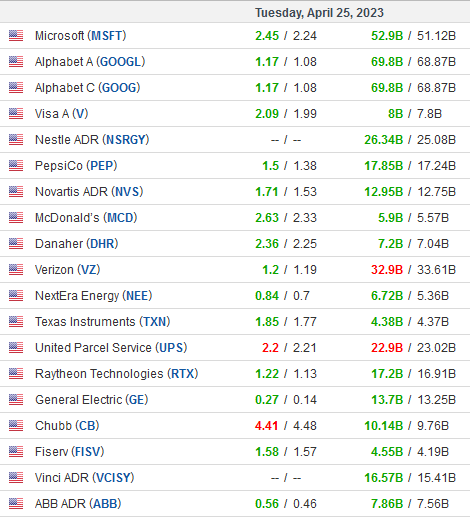Click the flag icon beside General Electric
The image size is (470, 518).
tap(16, 400)
